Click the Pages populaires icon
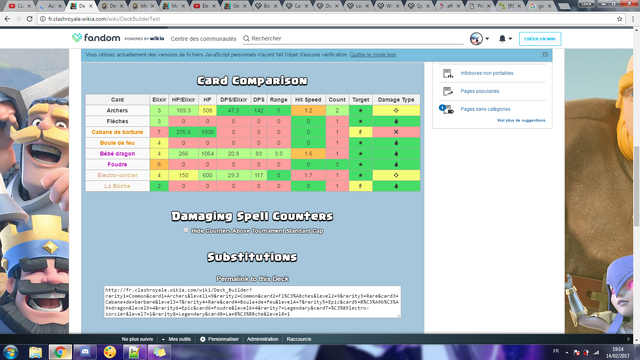This screenshot has height=360, width=640. tap(448, 91)
